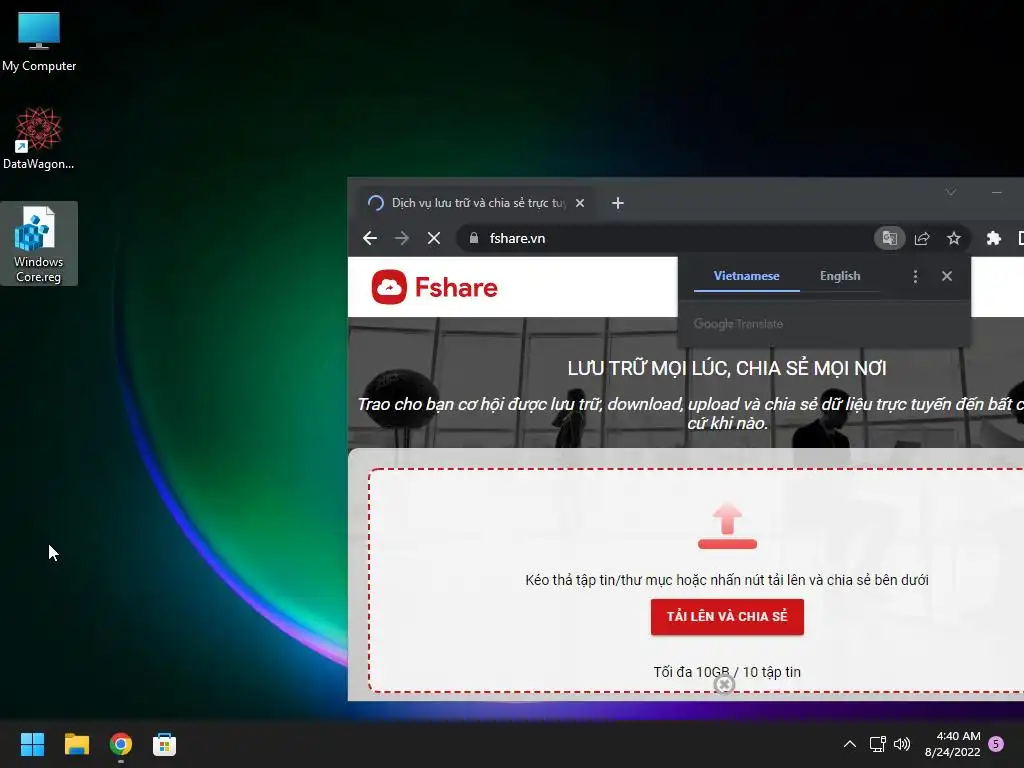Click the Google Translate icon in address bar
This screenshot has width=1024, height=768.
[889, 238]
